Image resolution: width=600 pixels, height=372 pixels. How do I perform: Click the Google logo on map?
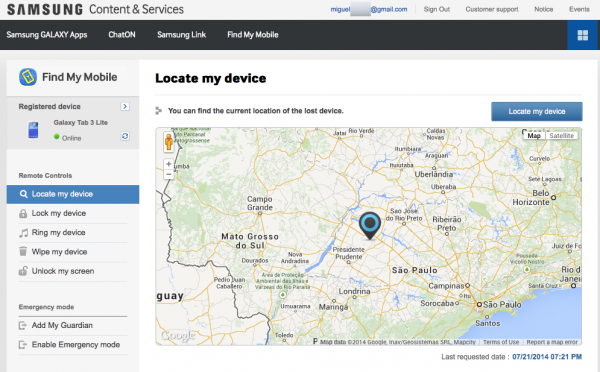[178, 336]
